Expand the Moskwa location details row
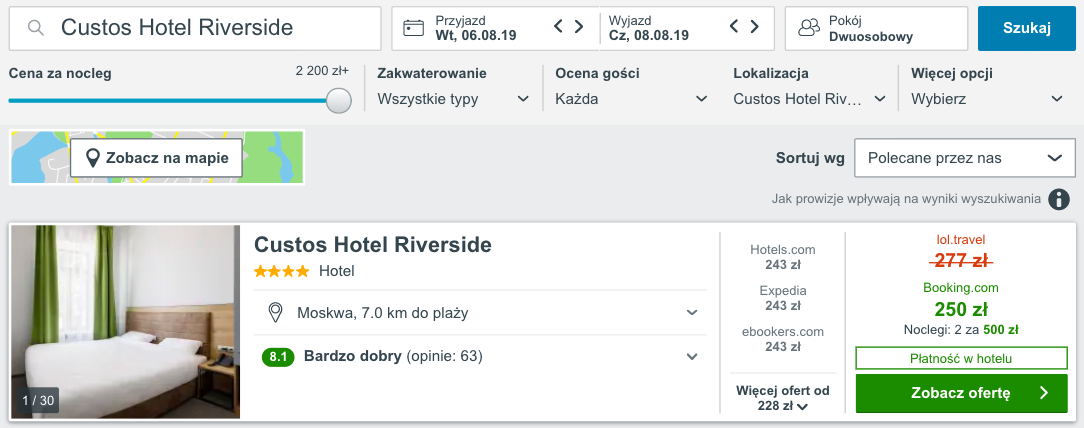The image size is (1084, 428). (x=480, y=313)
